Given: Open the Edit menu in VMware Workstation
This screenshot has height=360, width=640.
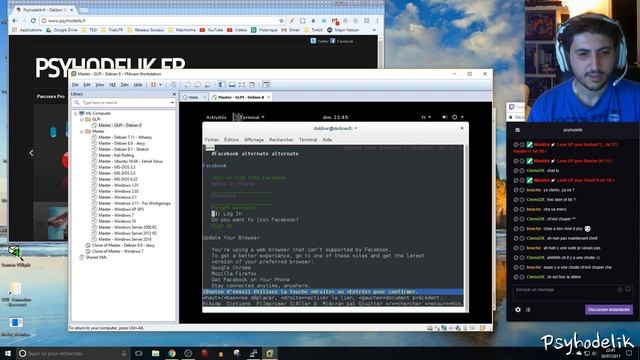Looking at the screenshot, I should pyautogui.click(x=87, y=85).
